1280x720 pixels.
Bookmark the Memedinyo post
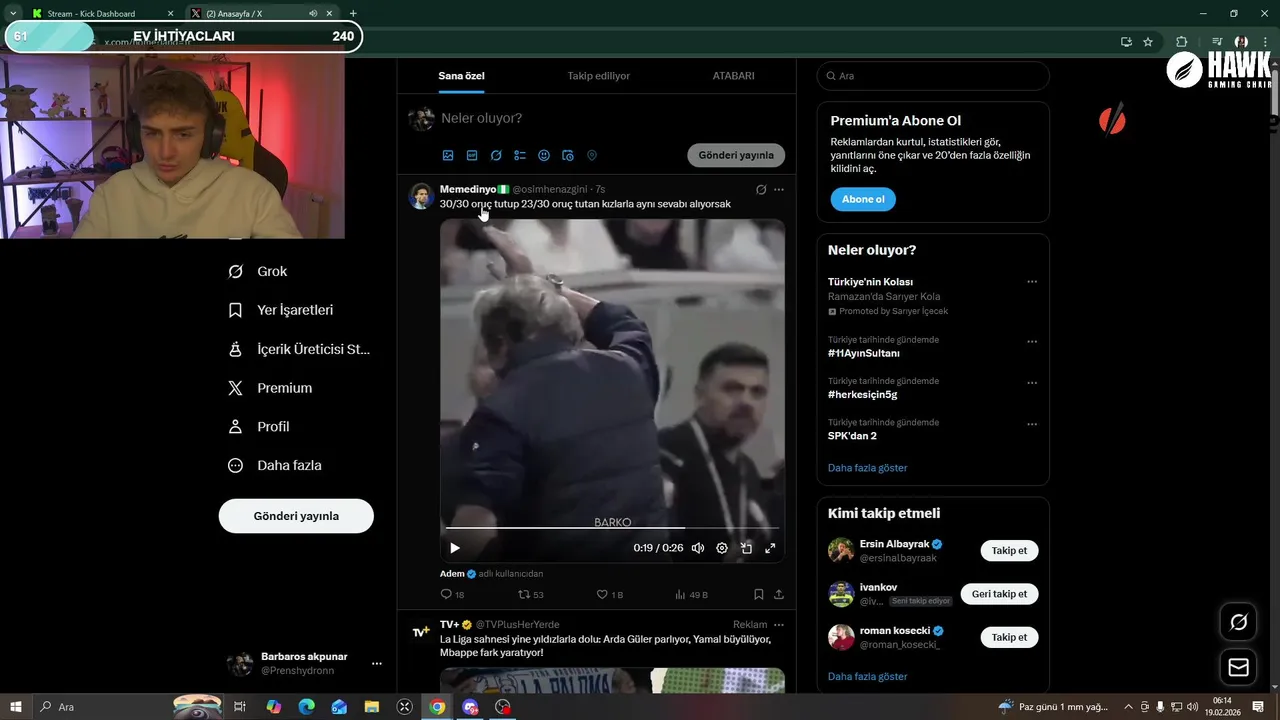(759, 594)
